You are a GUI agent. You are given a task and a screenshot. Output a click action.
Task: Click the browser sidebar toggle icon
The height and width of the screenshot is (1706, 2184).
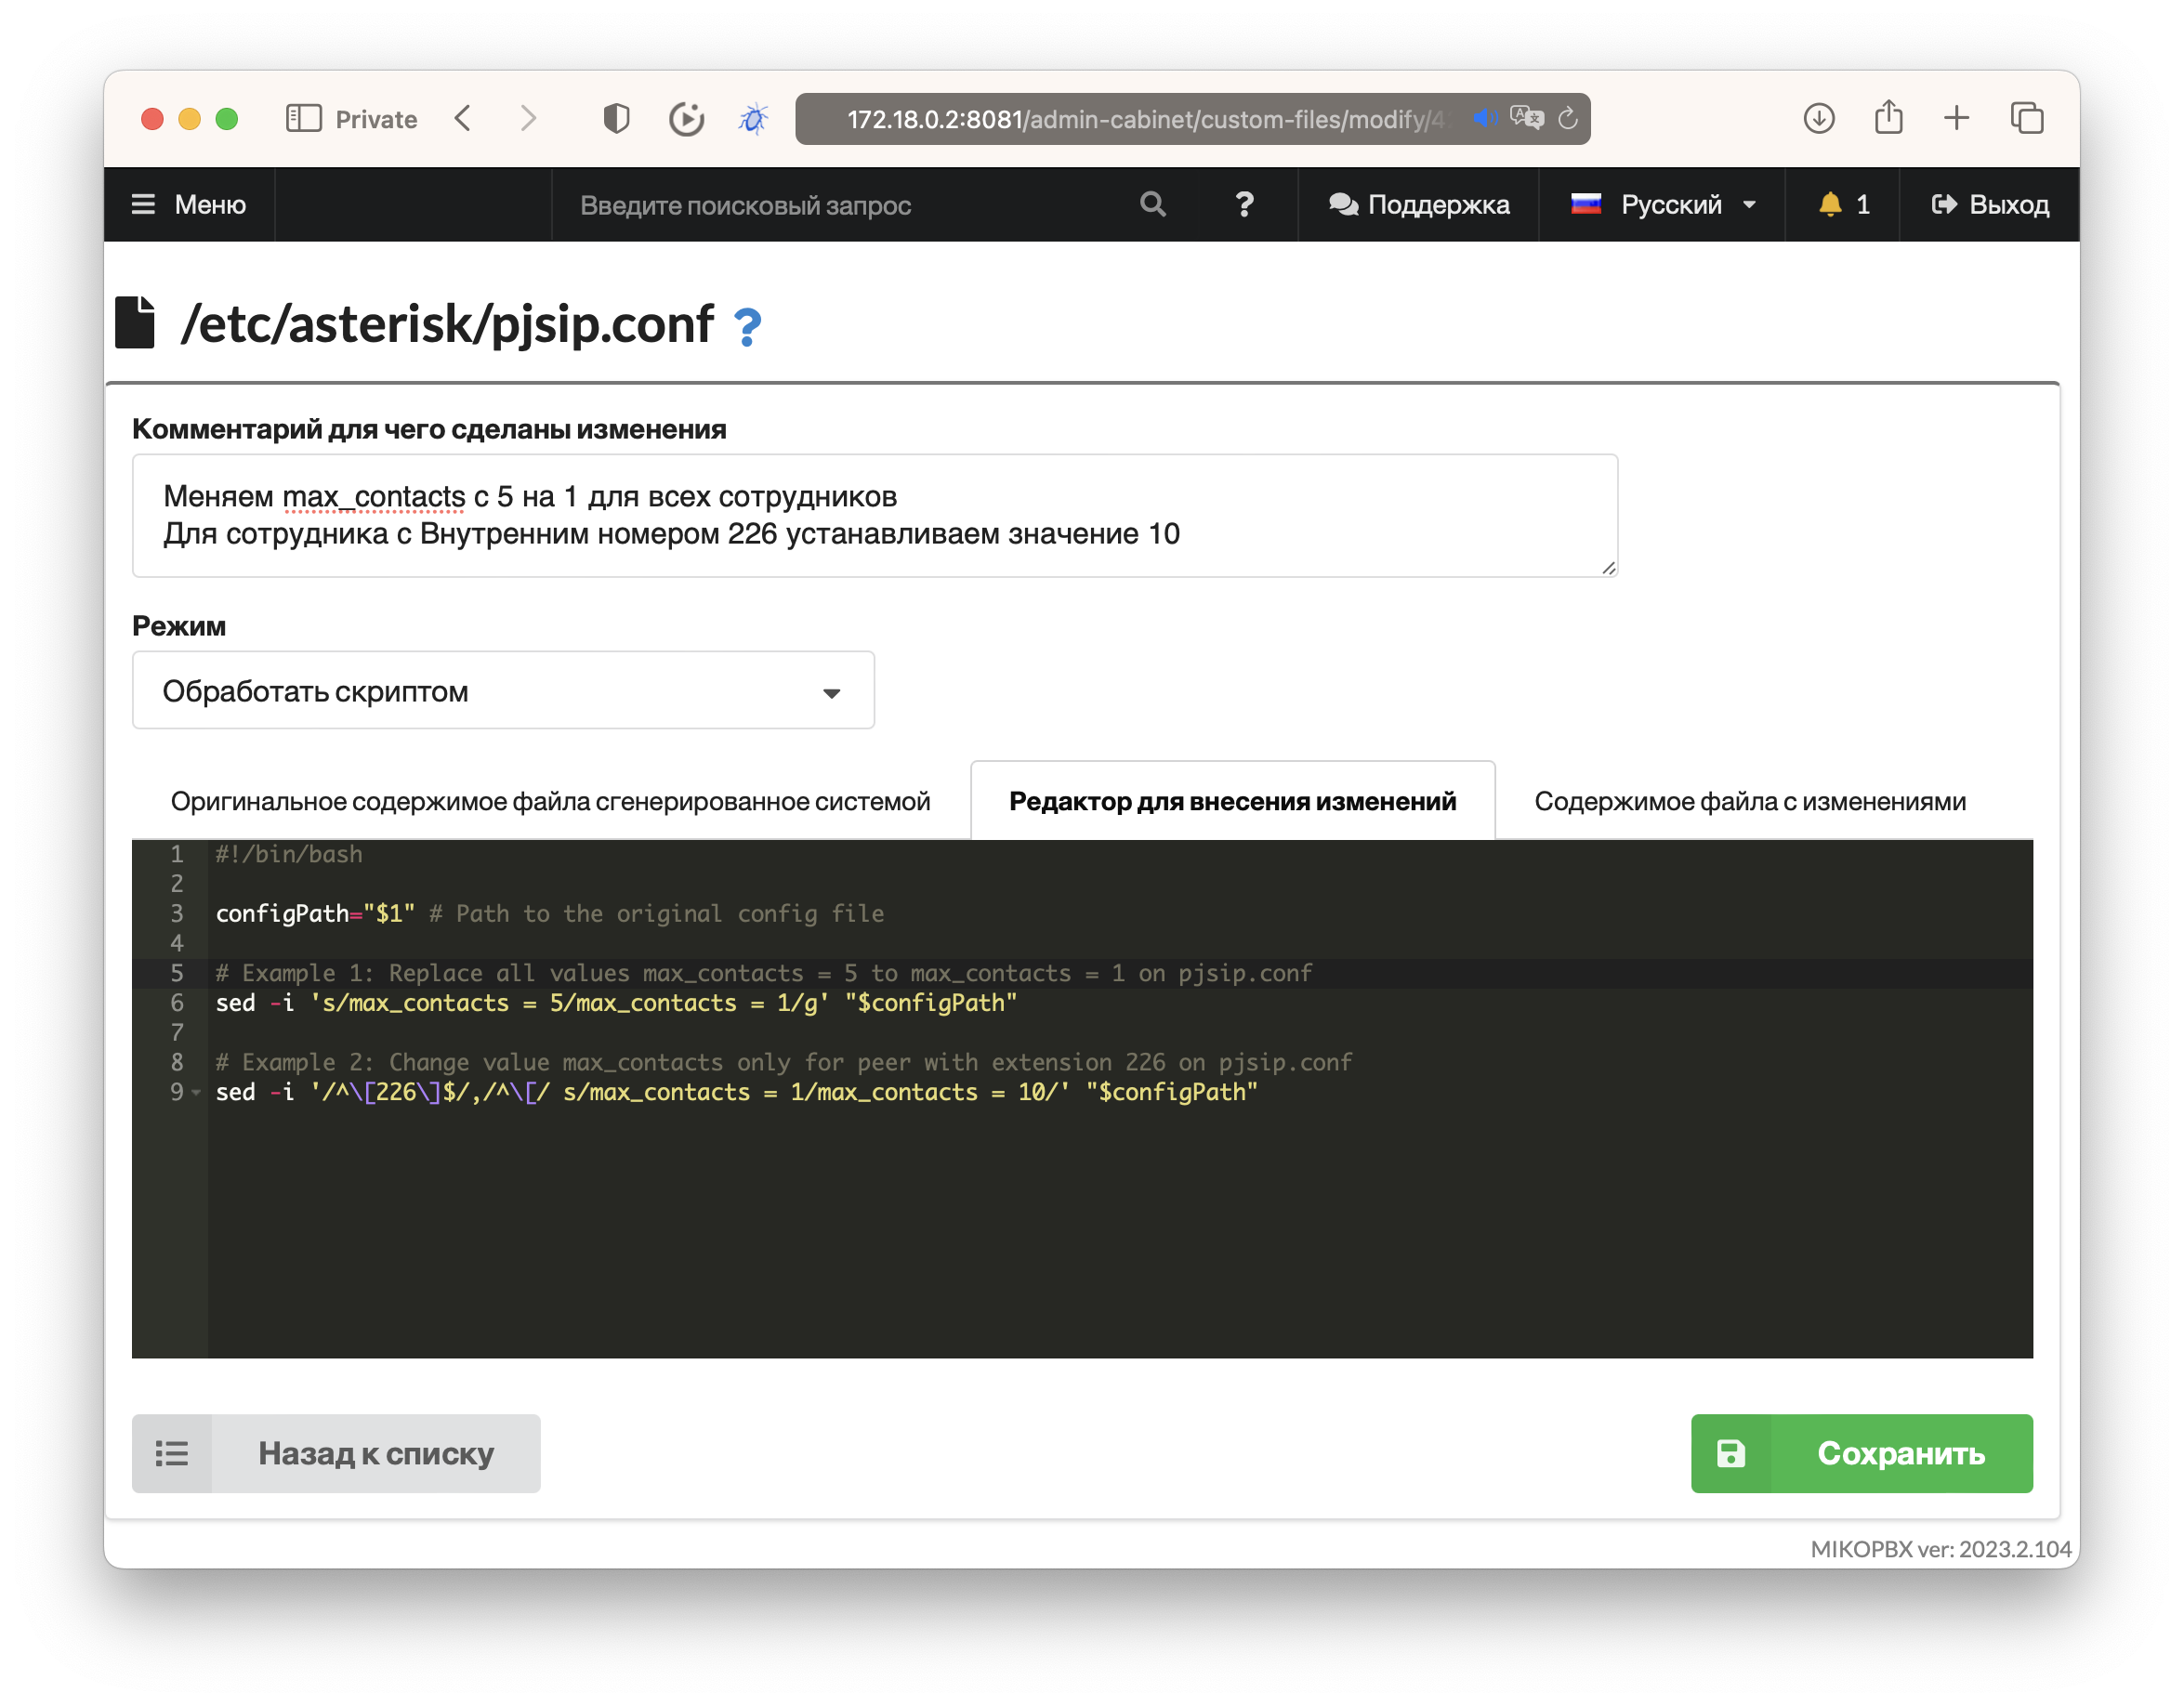click(x=303, y=119)
